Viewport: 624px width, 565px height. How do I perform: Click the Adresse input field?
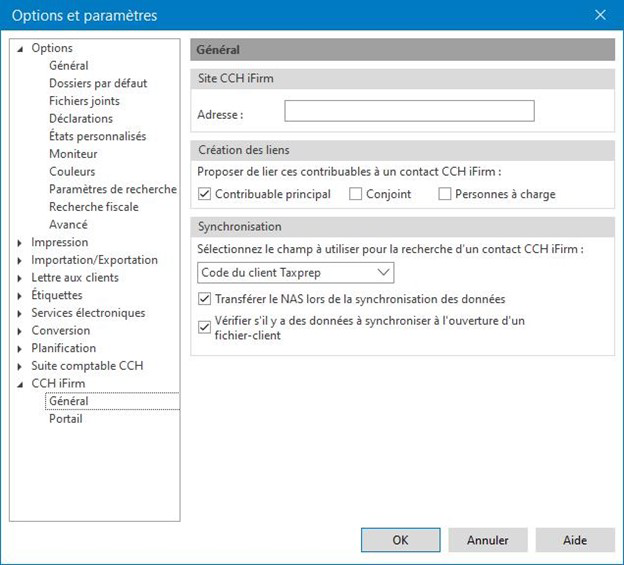coord(409,111)
